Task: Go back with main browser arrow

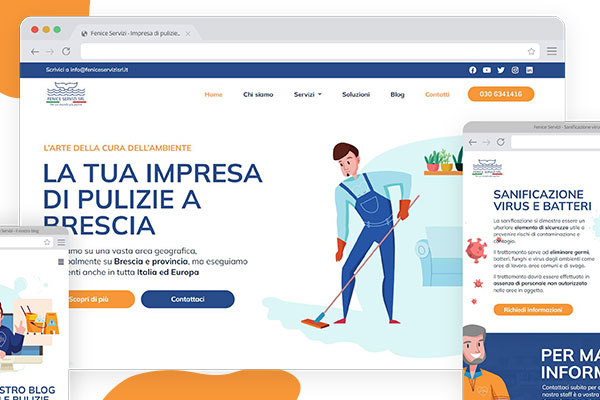Action: click(35, 51)
